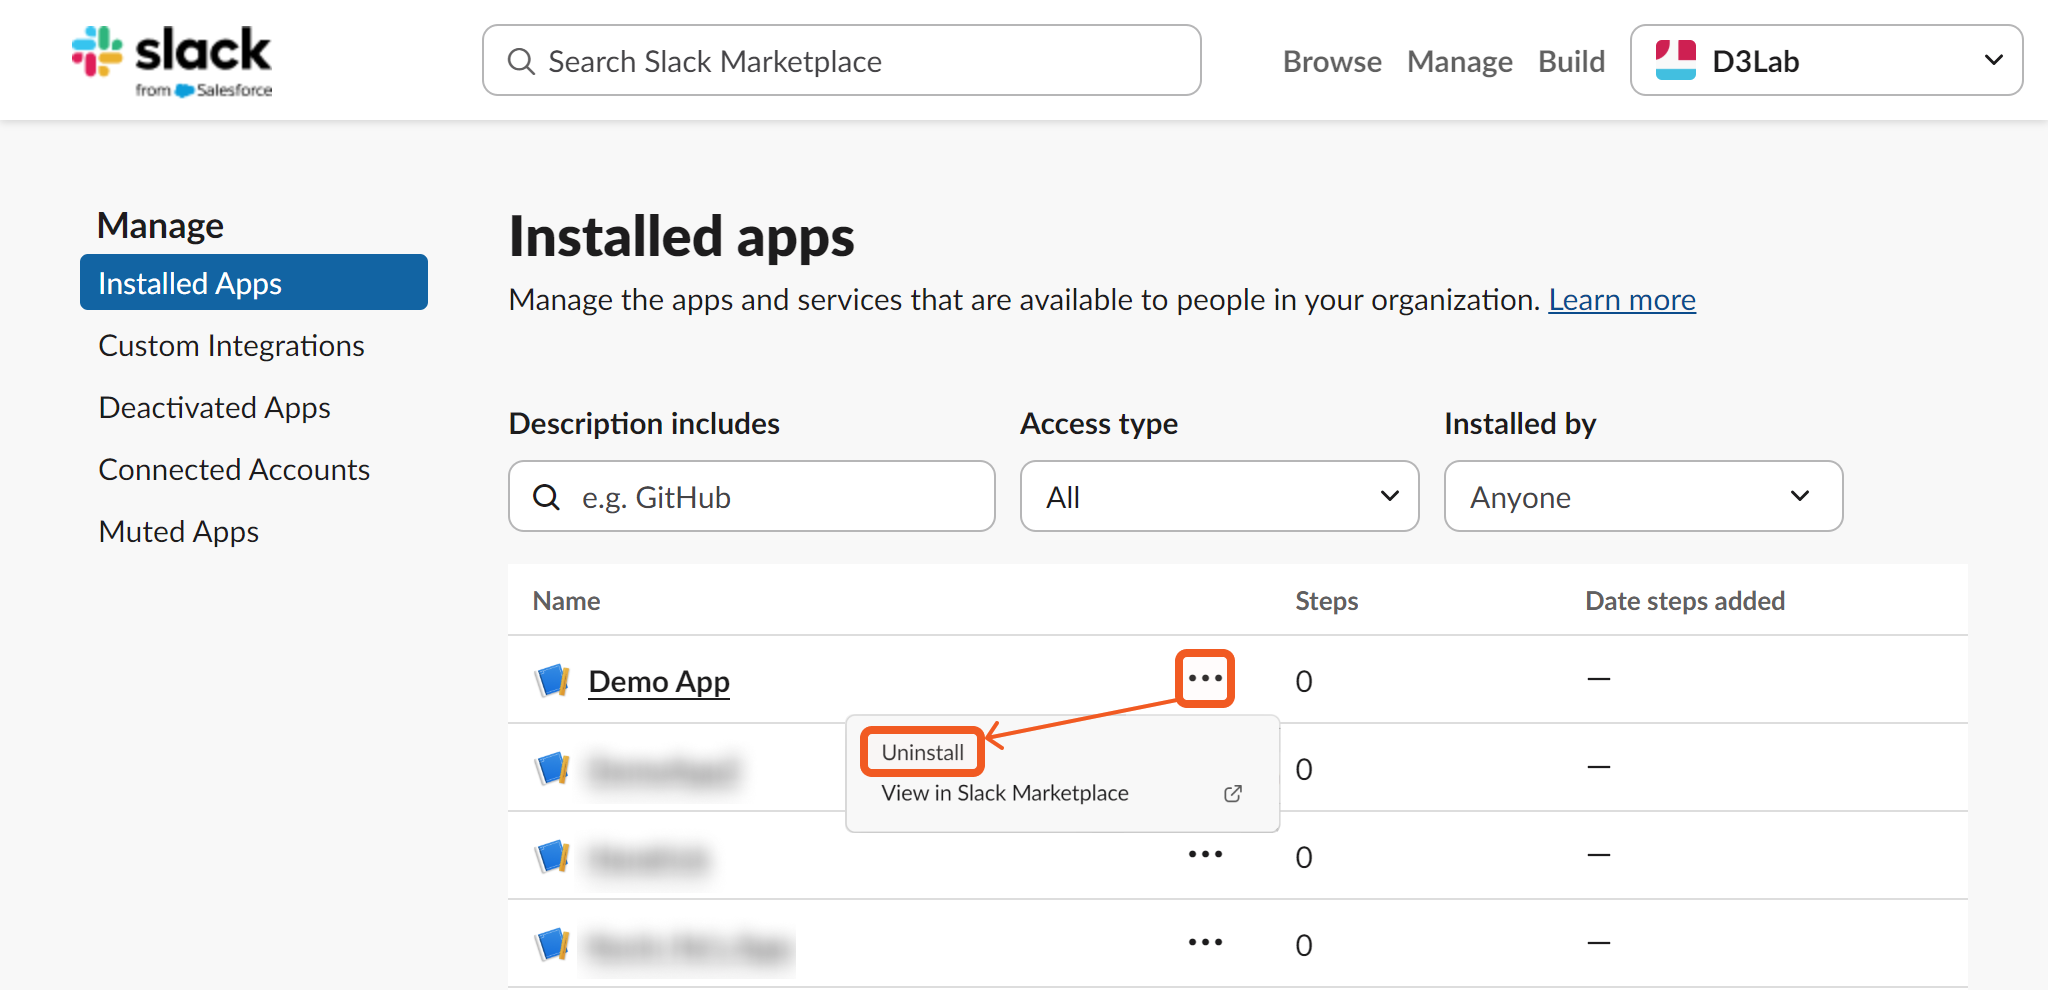
Task: Open the three-dot menu on fourth app row
Action: [x=1205, y=943]
